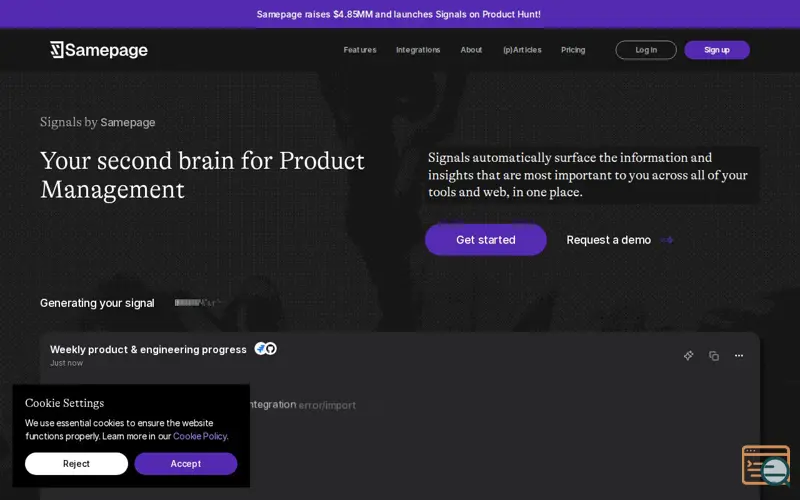Click the Generating your signal text
Viewport: 800px width, 500px height.
97,303
